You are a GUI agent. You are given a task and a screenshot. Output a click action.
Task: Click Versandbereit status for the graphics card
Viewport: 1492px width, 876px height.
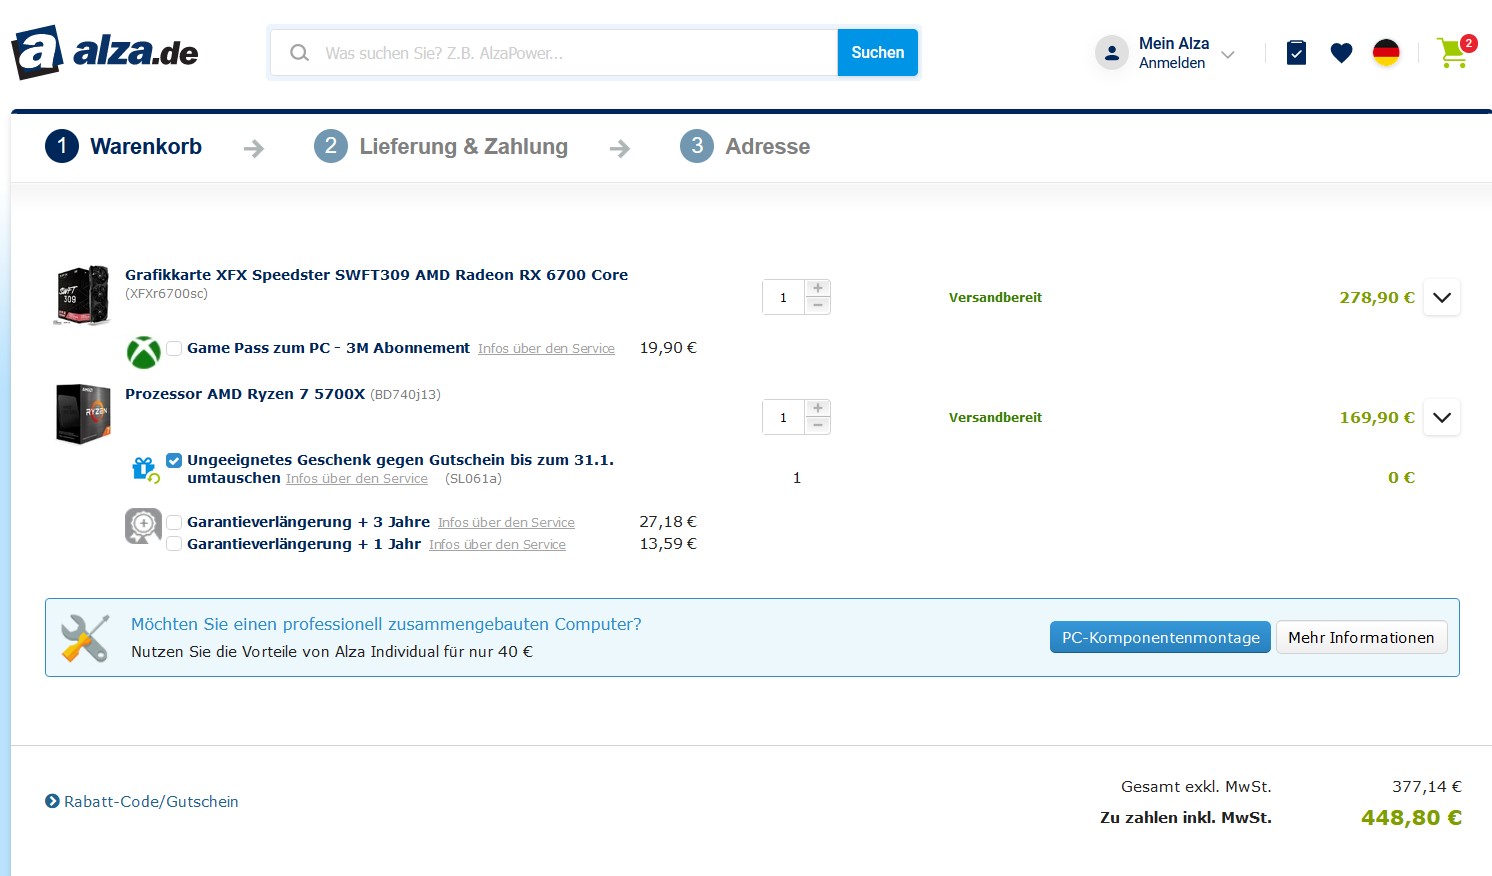pos(995,297)
